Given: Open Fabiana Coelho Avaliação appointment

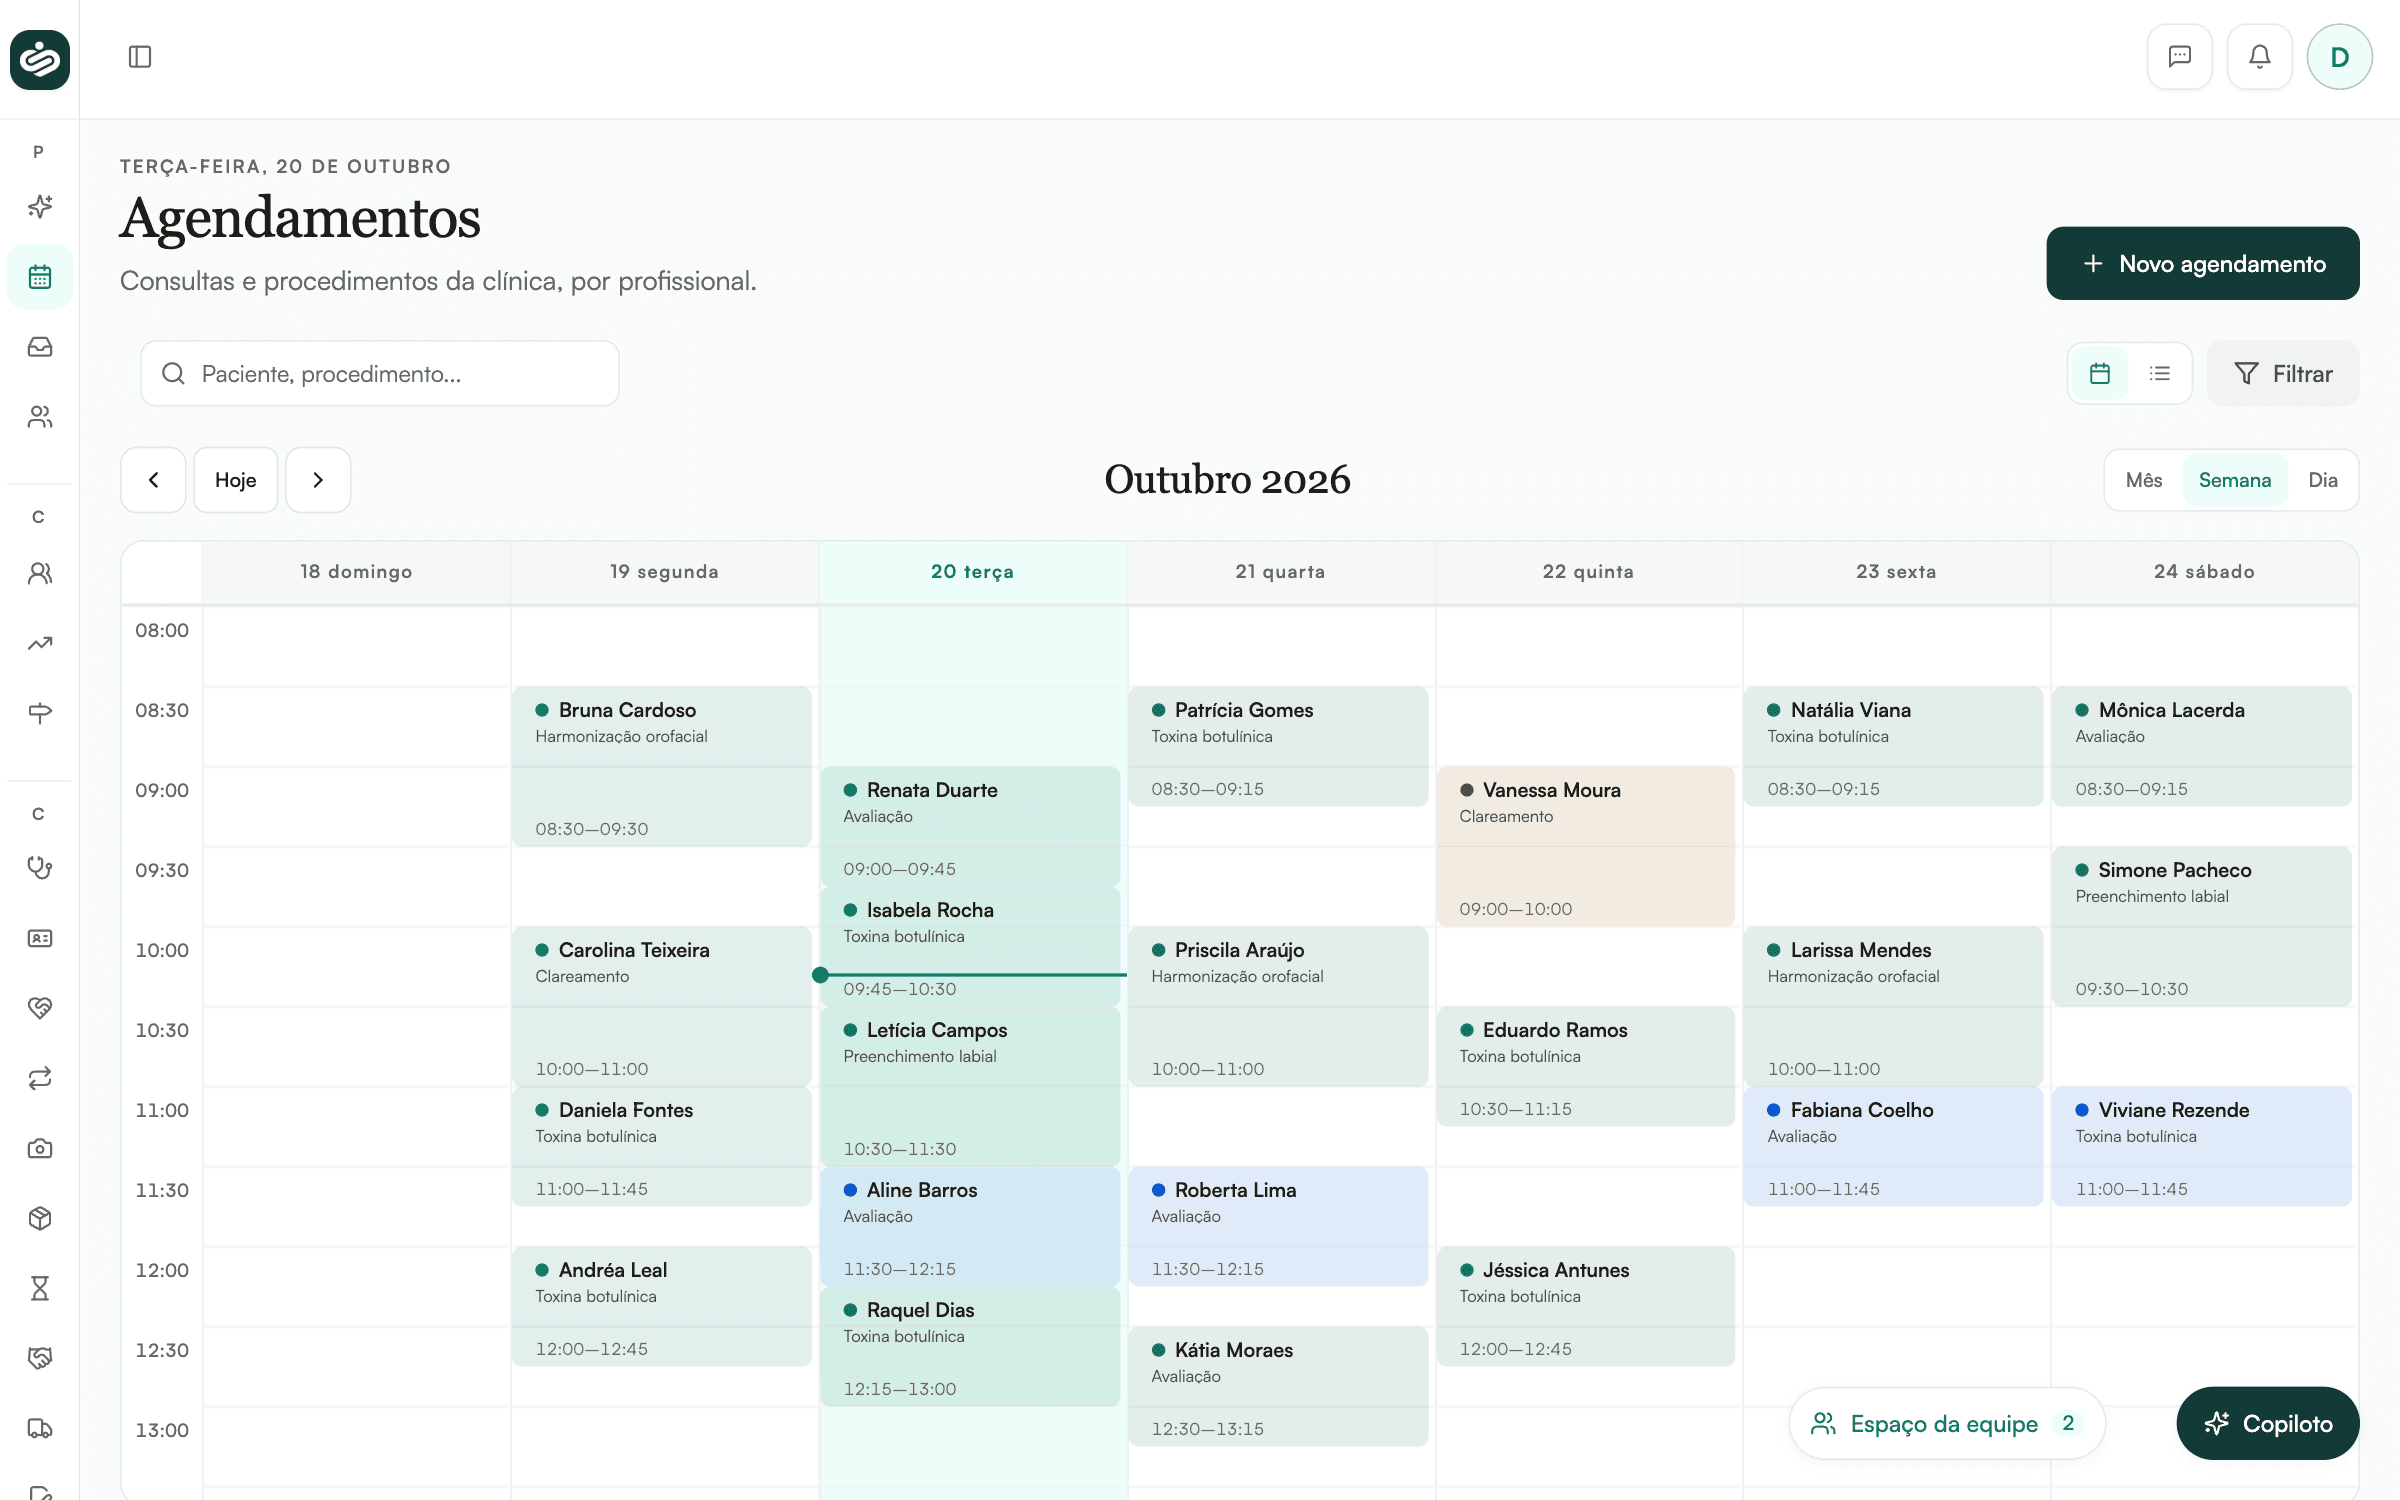Looking at the screenshot, I should click(1894, 1147).
